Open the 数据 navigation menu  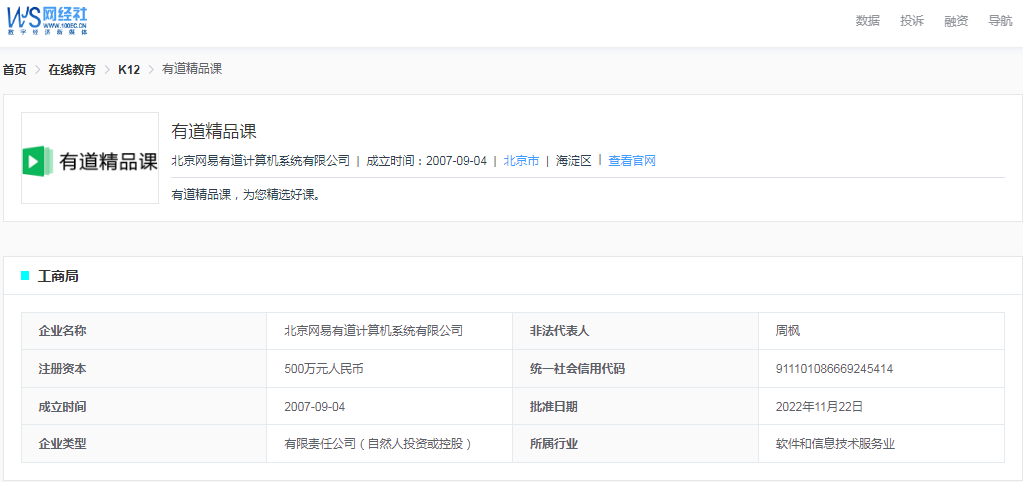pos(867,21)
